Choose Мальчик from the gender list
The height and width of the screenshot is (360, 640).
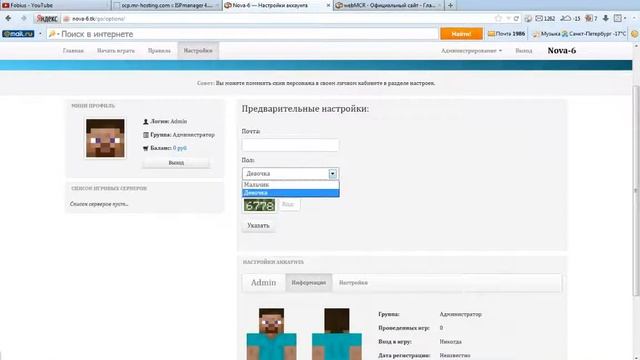point(290,184)
